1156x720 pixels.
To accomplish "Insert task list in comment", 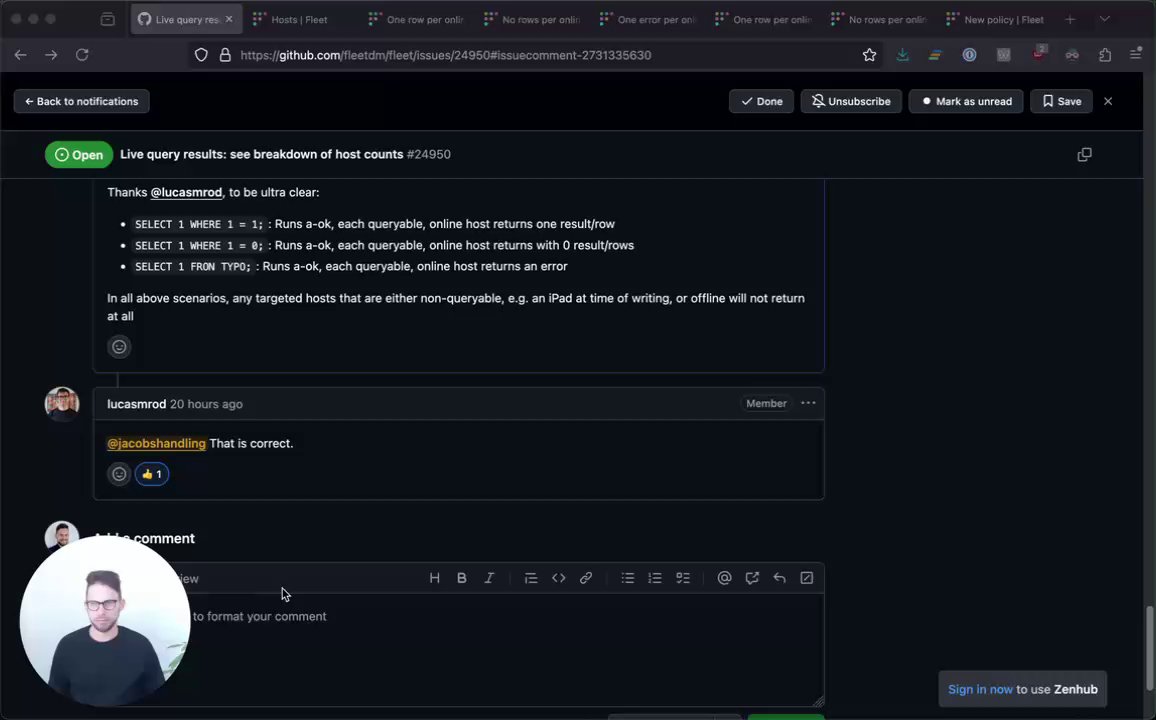I will point(683,579).
